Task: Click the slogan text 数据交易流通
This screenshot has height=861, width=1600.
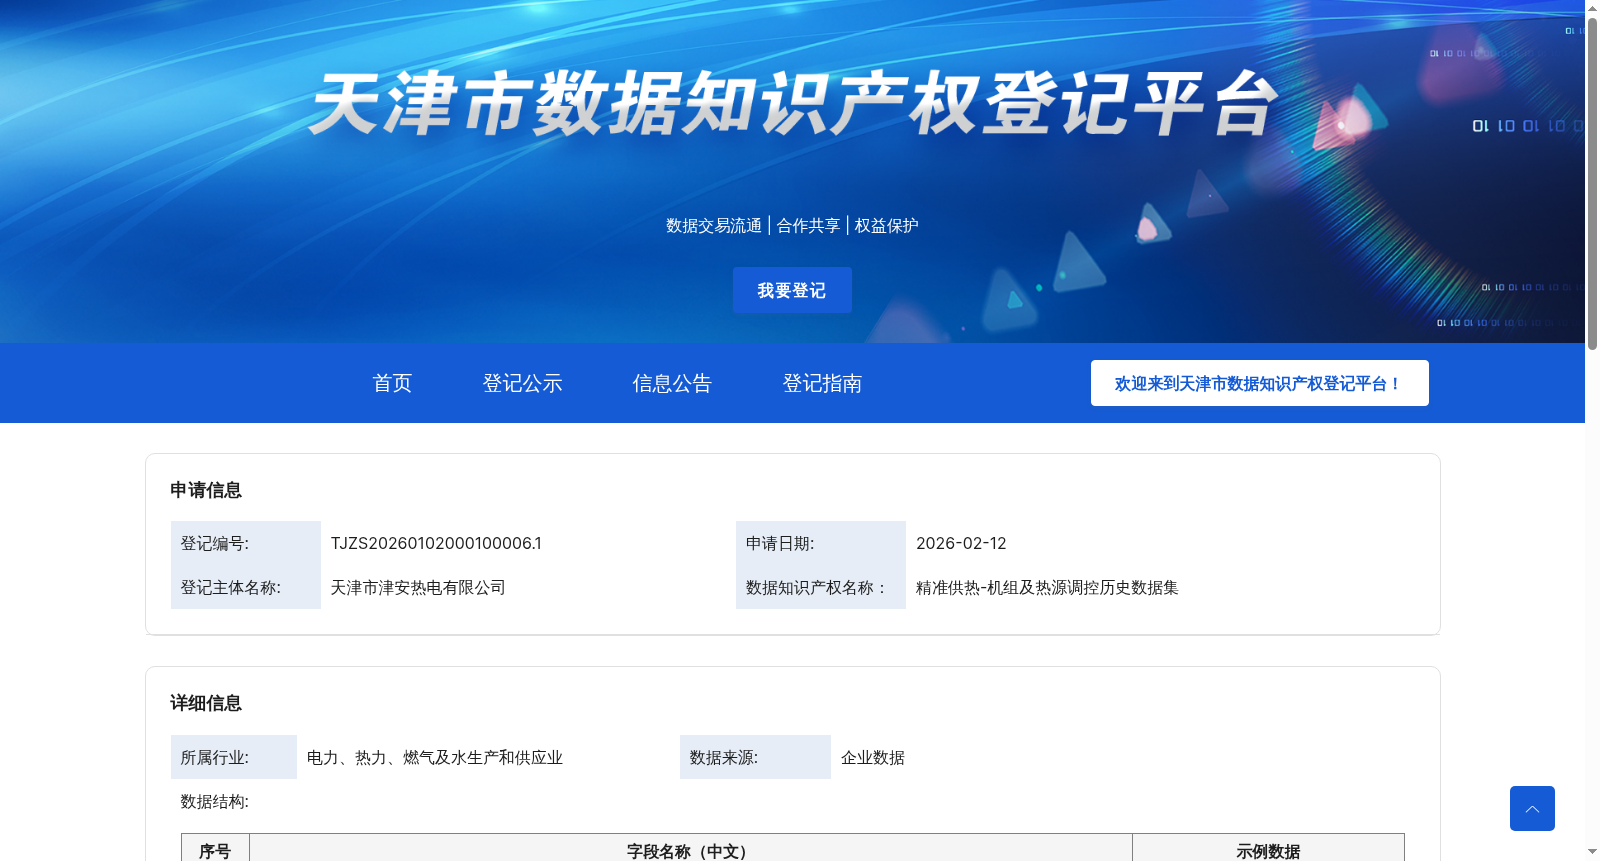Action: pos(714,225)
